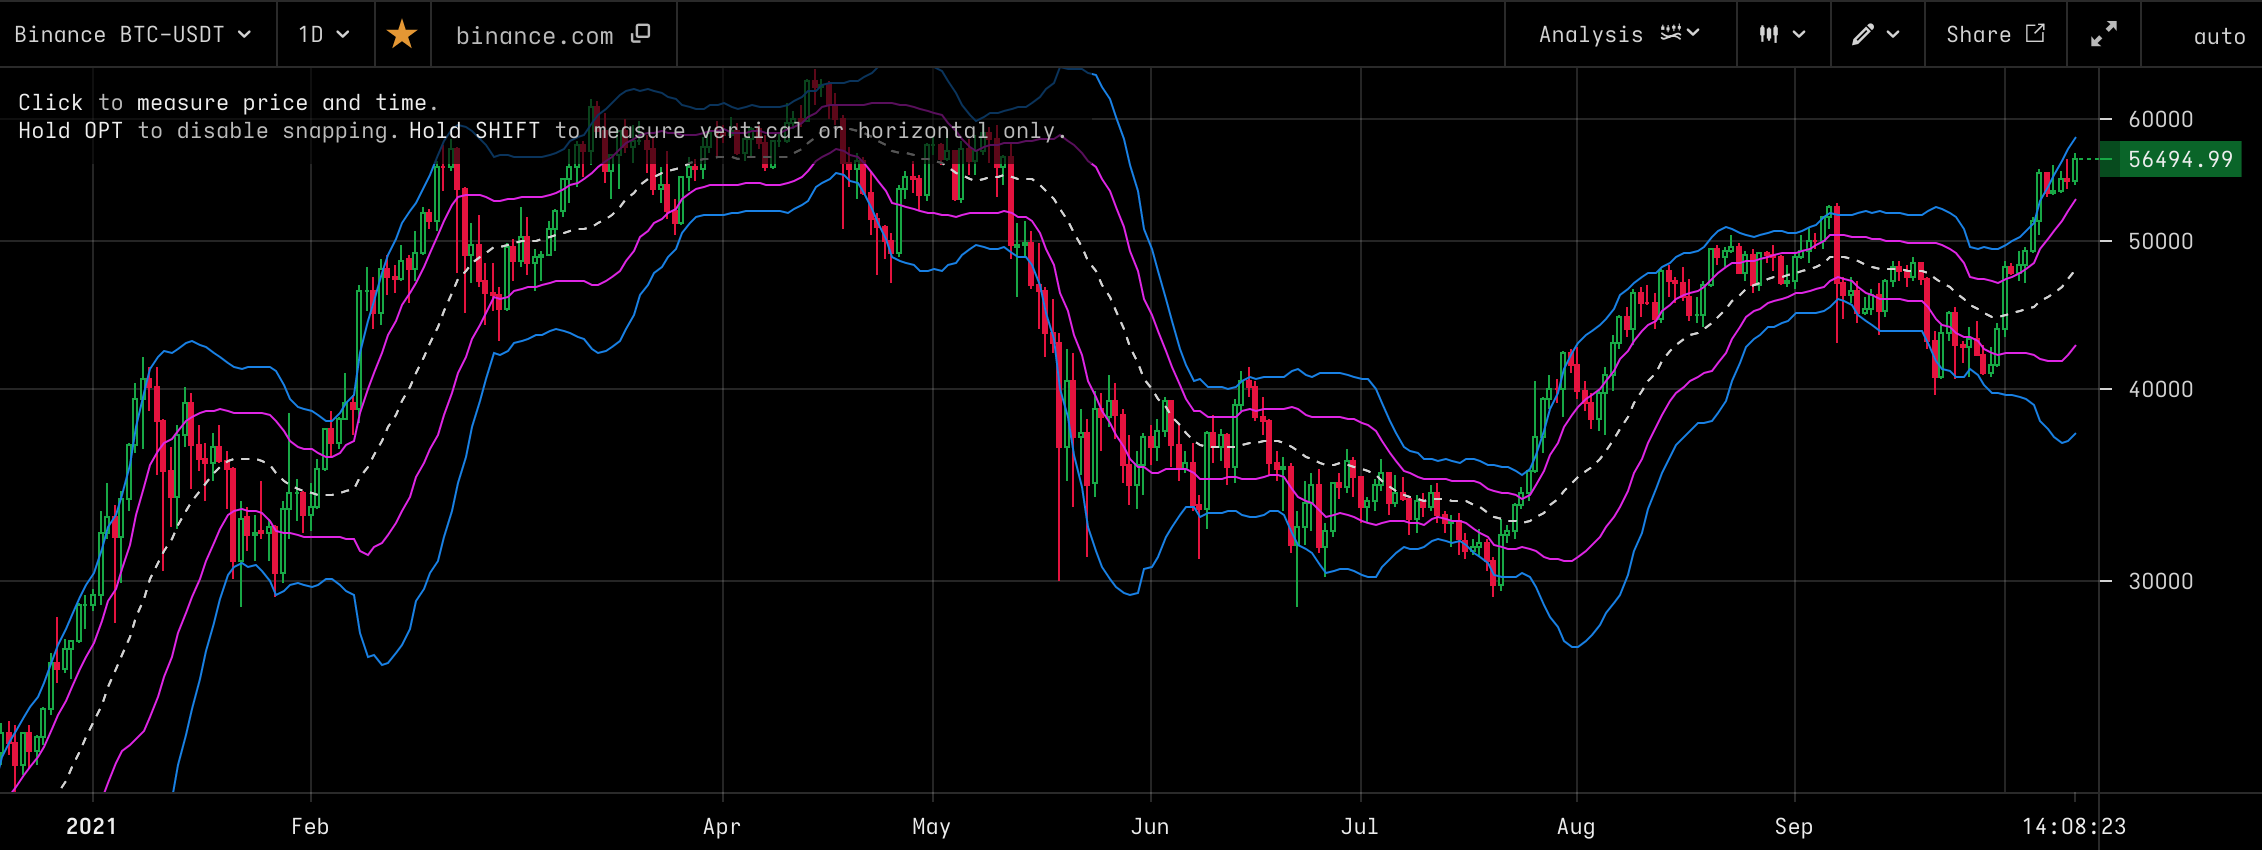Viewport: 2262px width, 850px height.
Task: Click the share export arrow icon
Action: [2035, 33]
